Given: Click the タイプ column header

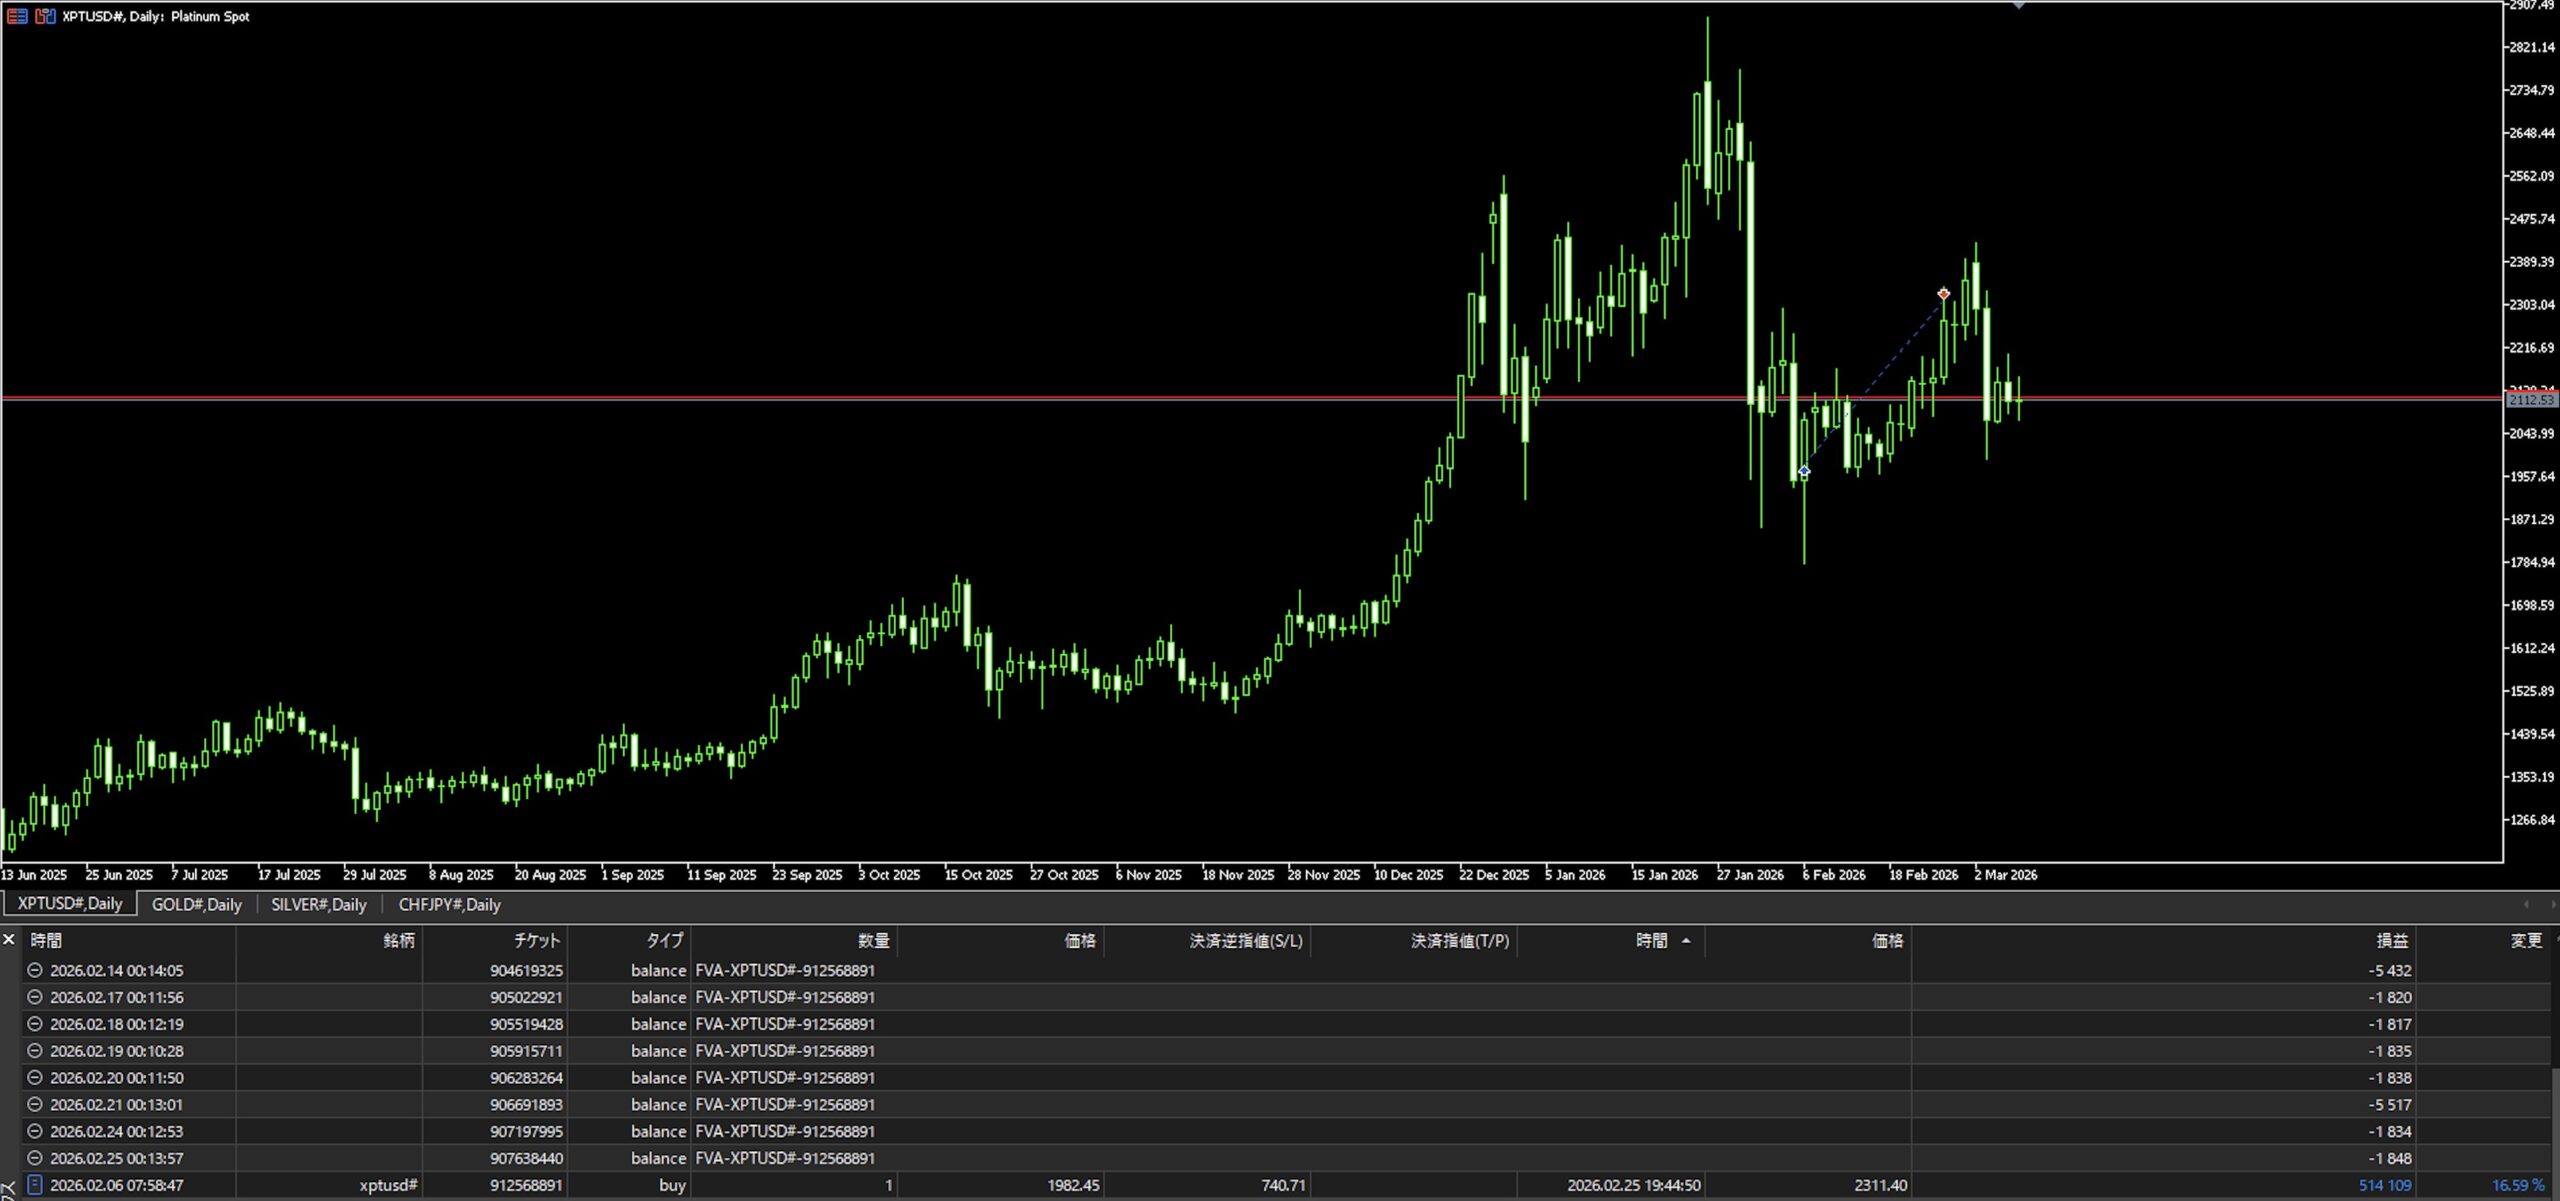Looking at the screenshot, I should (664, 940).
